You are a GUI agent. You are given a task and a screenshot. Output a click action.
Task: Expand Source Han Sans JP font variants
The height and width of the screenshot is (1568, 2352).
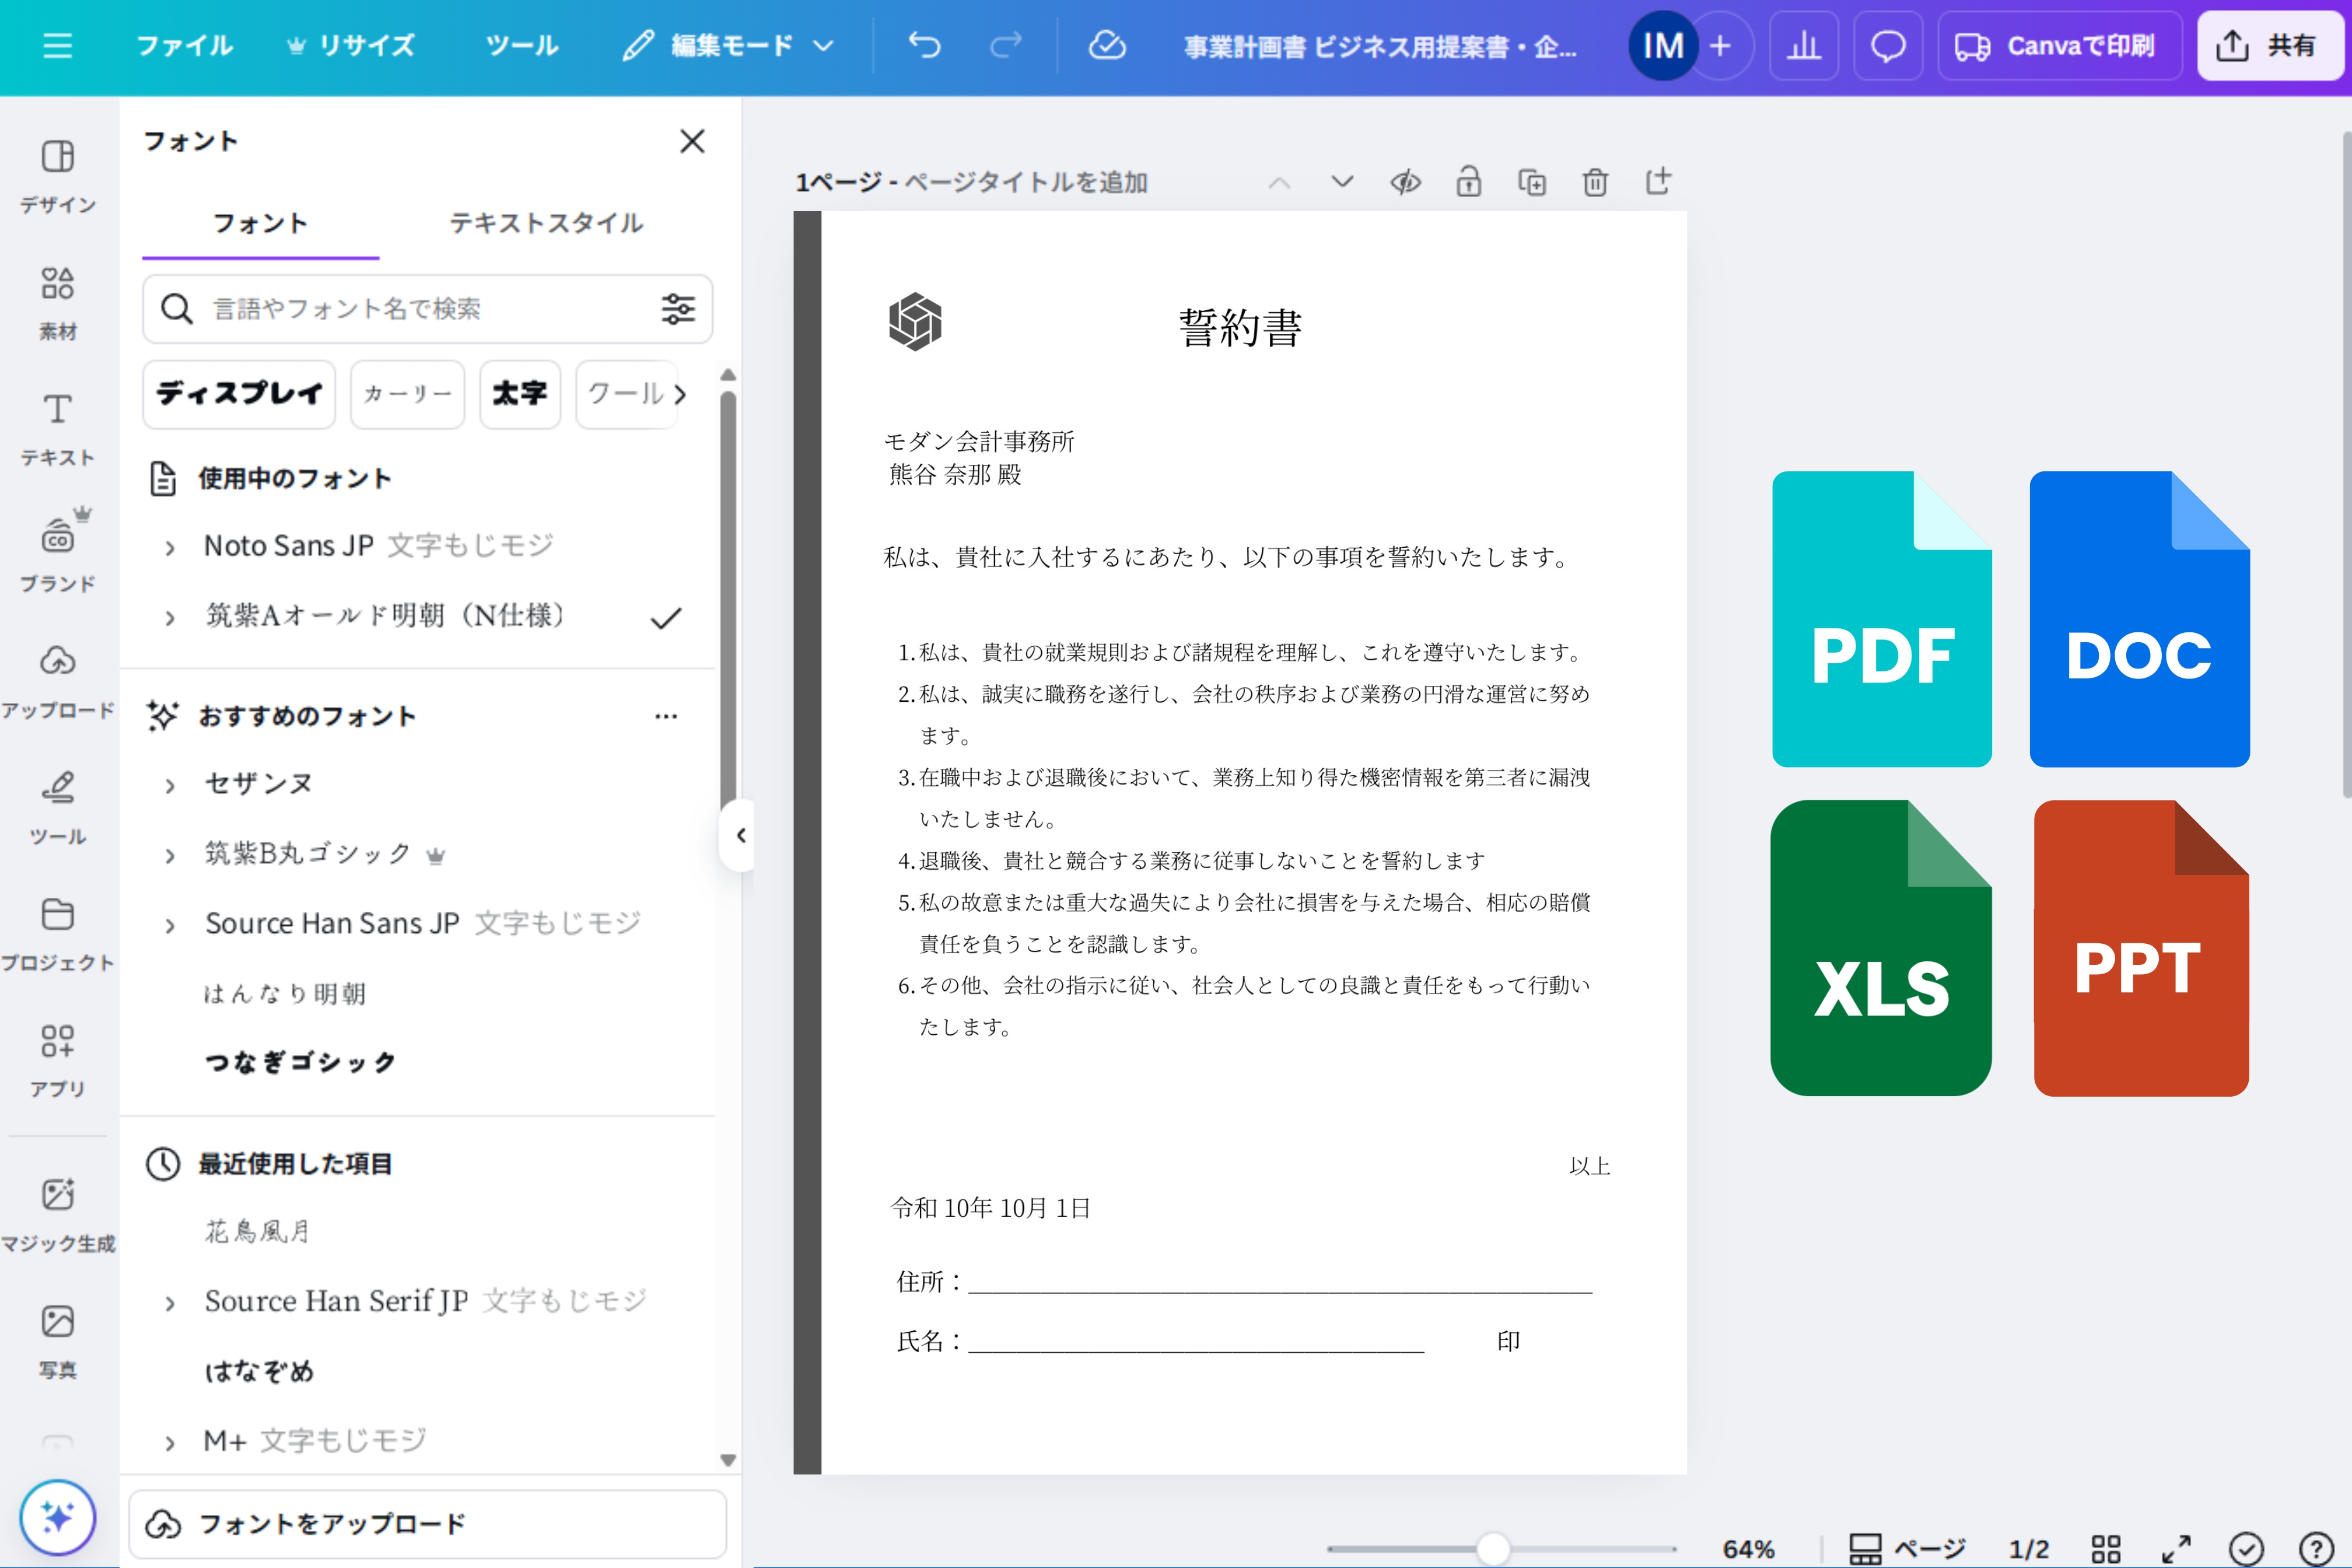[170, 925]
